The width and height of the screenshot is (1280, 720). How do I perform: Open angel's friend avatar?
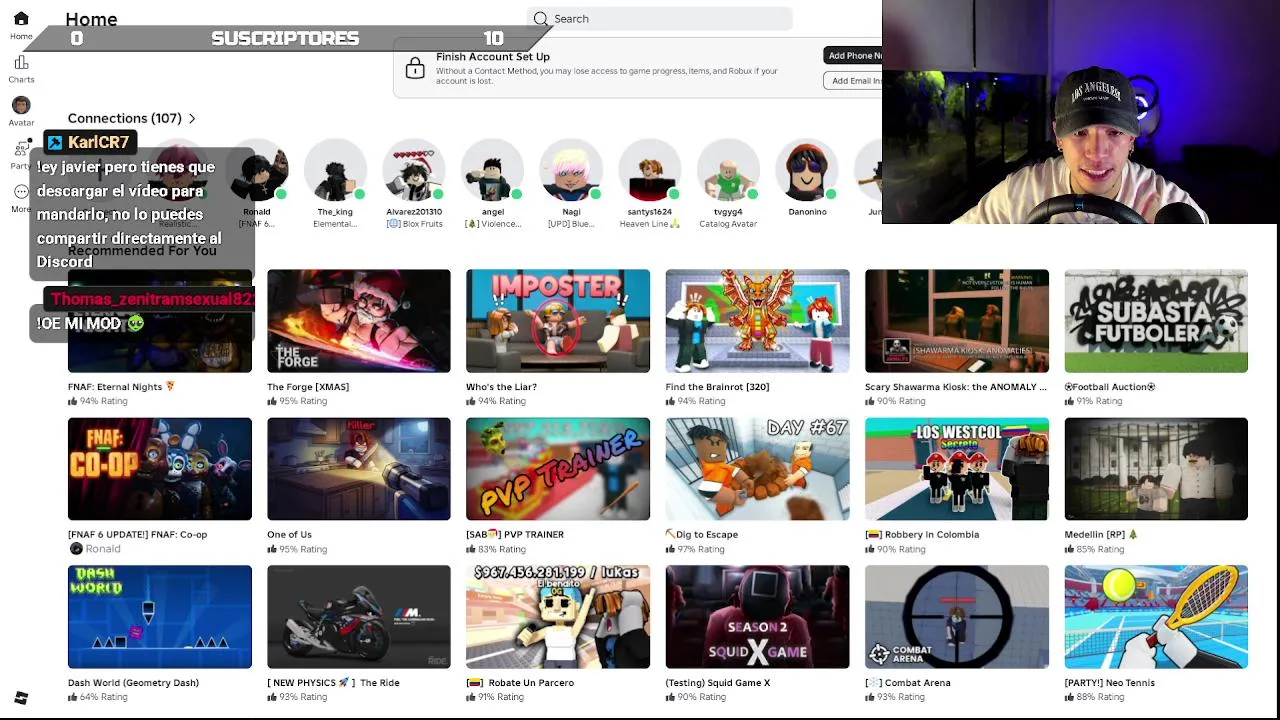[x=492, y=170]
